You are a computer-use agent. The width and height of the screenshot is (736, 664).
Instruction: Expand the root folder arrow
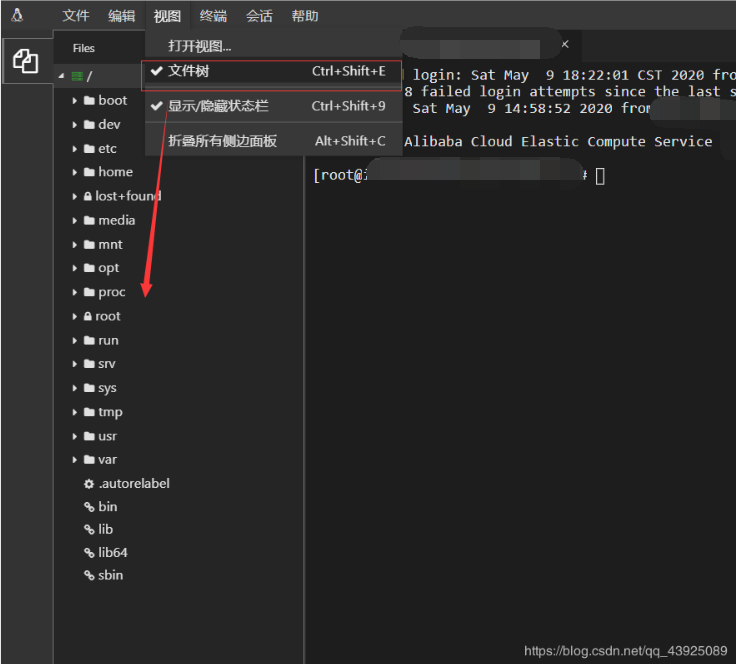(x=75, y=316)
